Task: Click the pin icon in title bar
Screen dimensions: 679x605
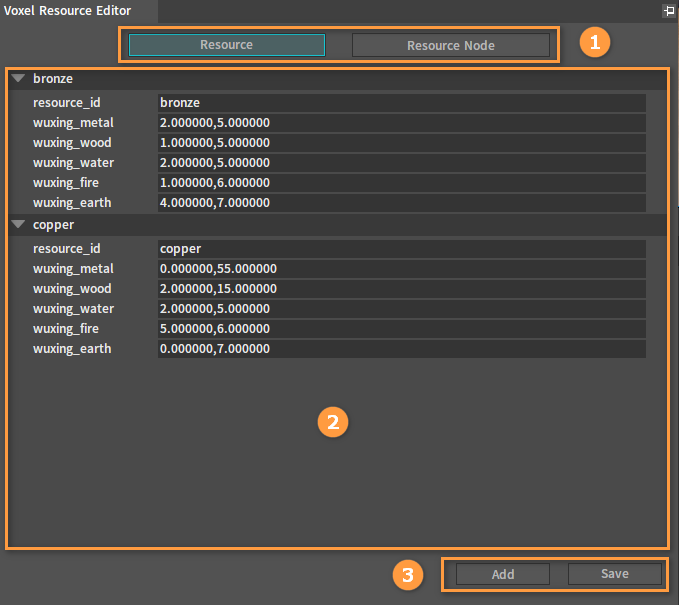Action: (x=669, y=10)
